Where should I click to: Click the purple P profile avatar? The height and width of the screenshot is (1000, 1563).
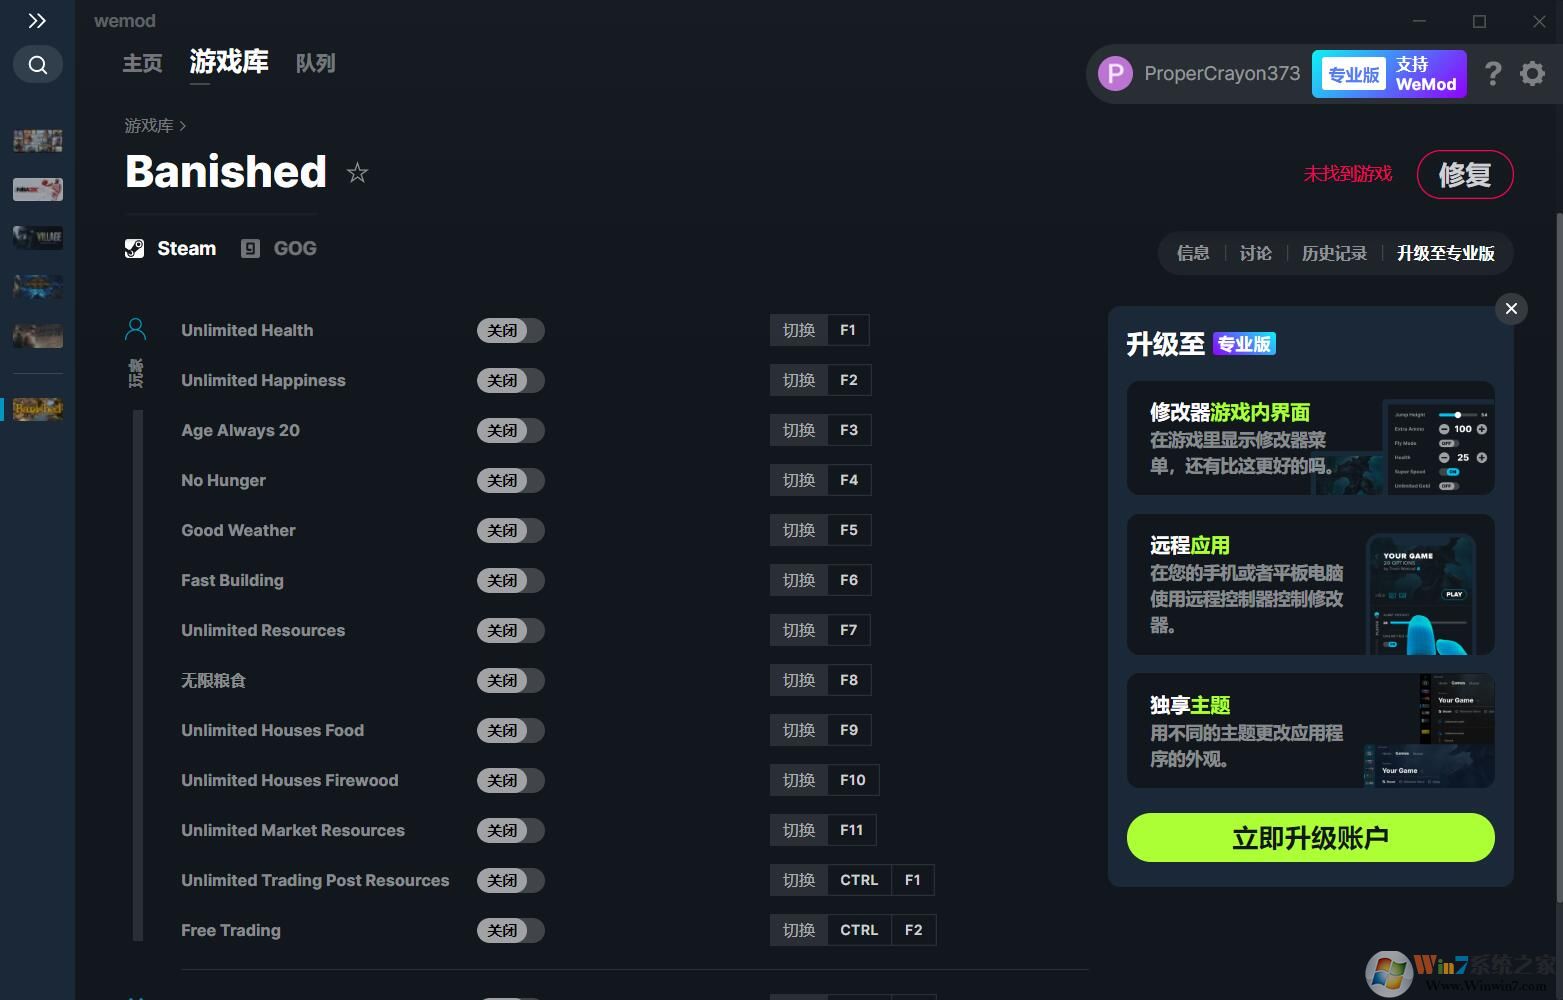tap(1115, 74)
